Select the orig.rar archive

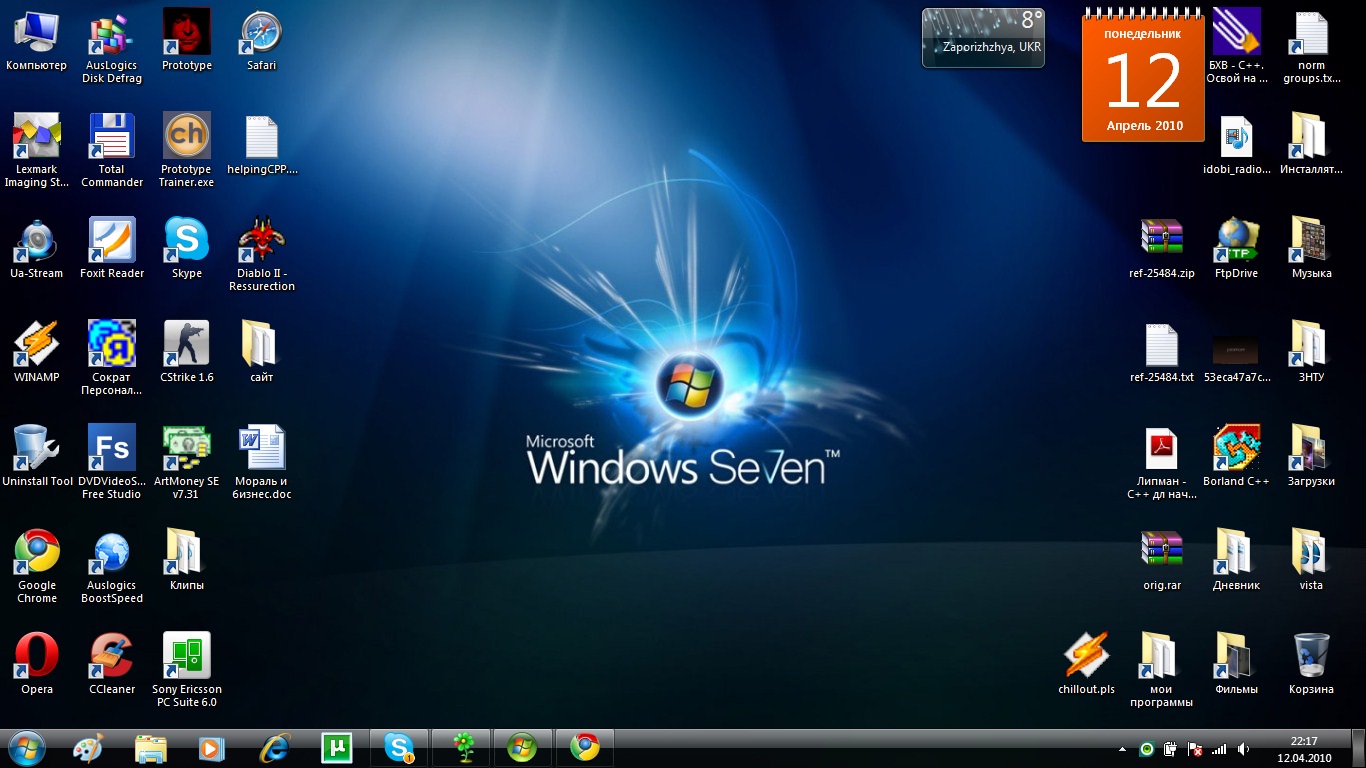point(1162,560)
